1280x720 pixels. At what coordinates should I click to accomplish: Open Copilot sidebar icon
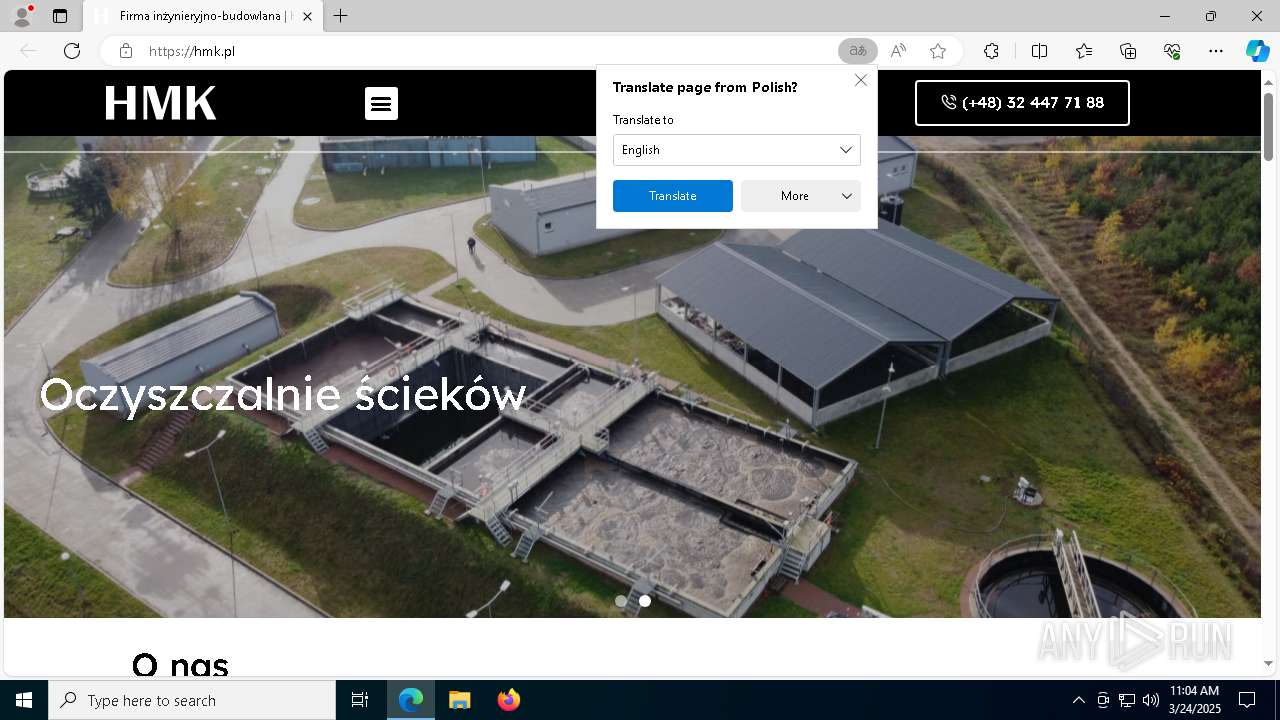pyautogui.click(x=1257, y=51)
